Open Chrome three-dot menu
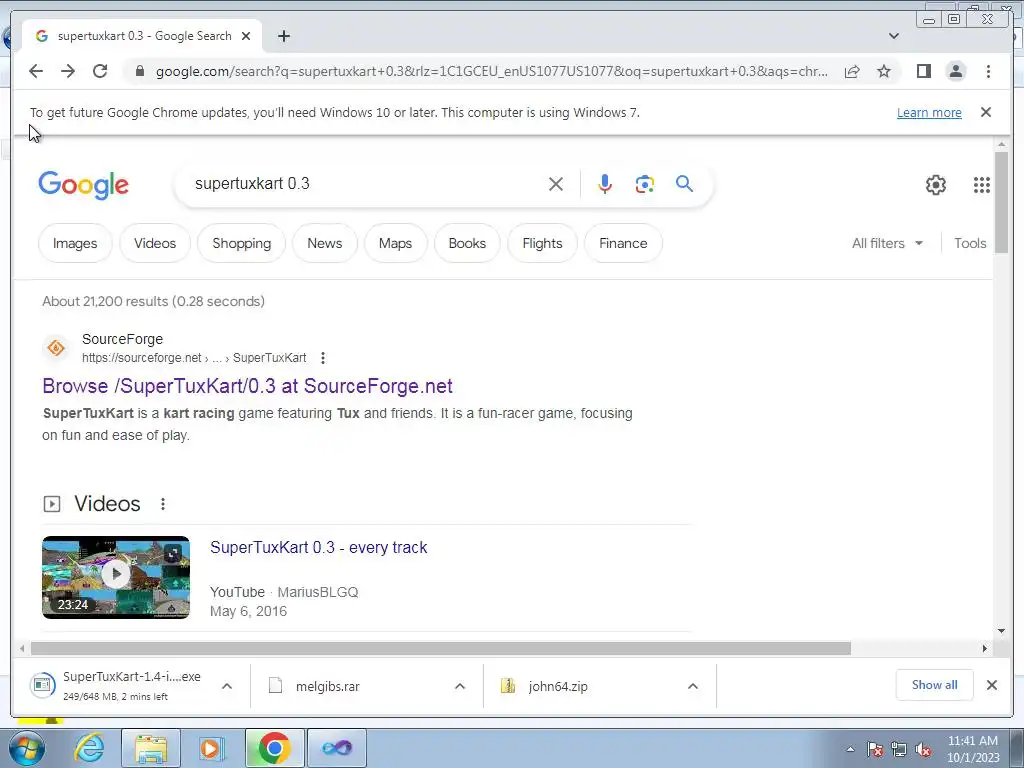Image resolution: width=1024 pixels, height=768 pixels. pos(988,71)
